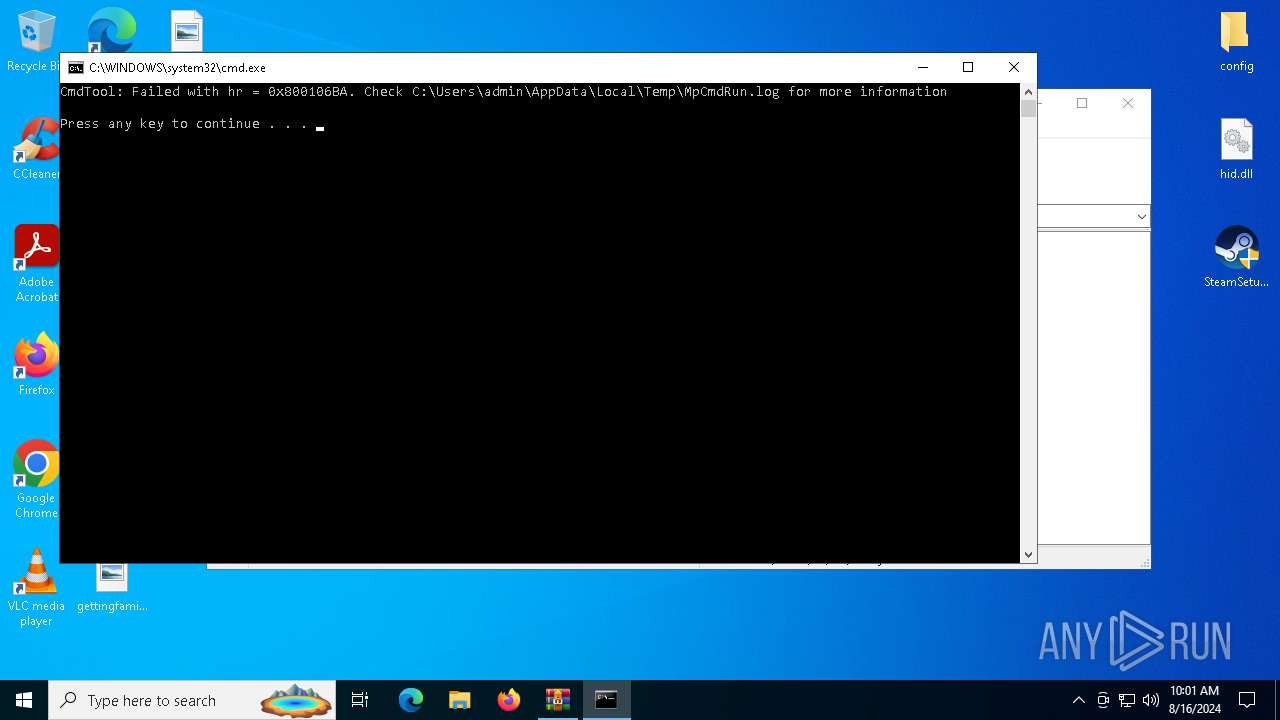Open File Explorer from the taskbar
Image resolution: width=1280 pixels, height=720 pixels.
click(460, 700)
